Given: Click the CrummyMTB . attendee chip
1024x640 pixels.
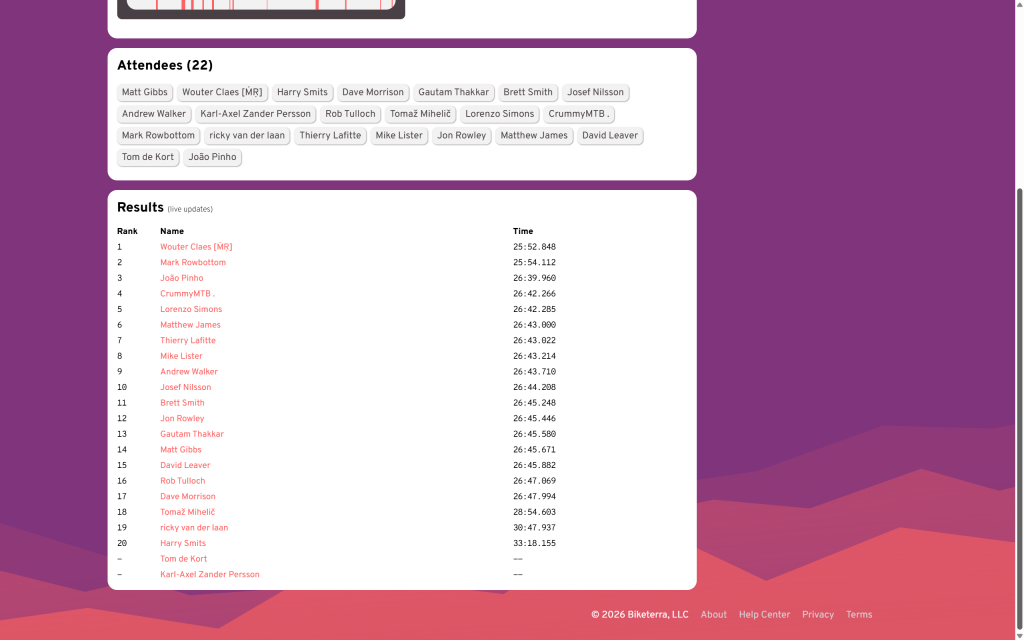Looking at the screenshot, I should [x=579, y=114].
